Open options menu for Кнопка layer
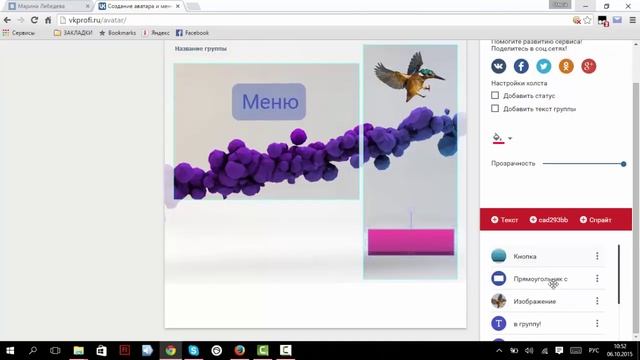 (x=597, y=256)
